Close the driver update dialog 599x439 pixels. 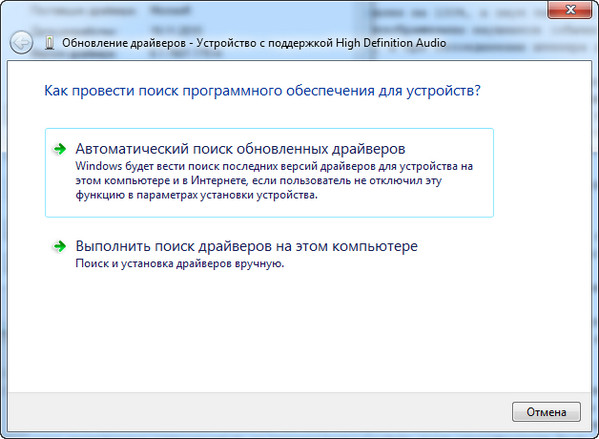coord(570,10)
